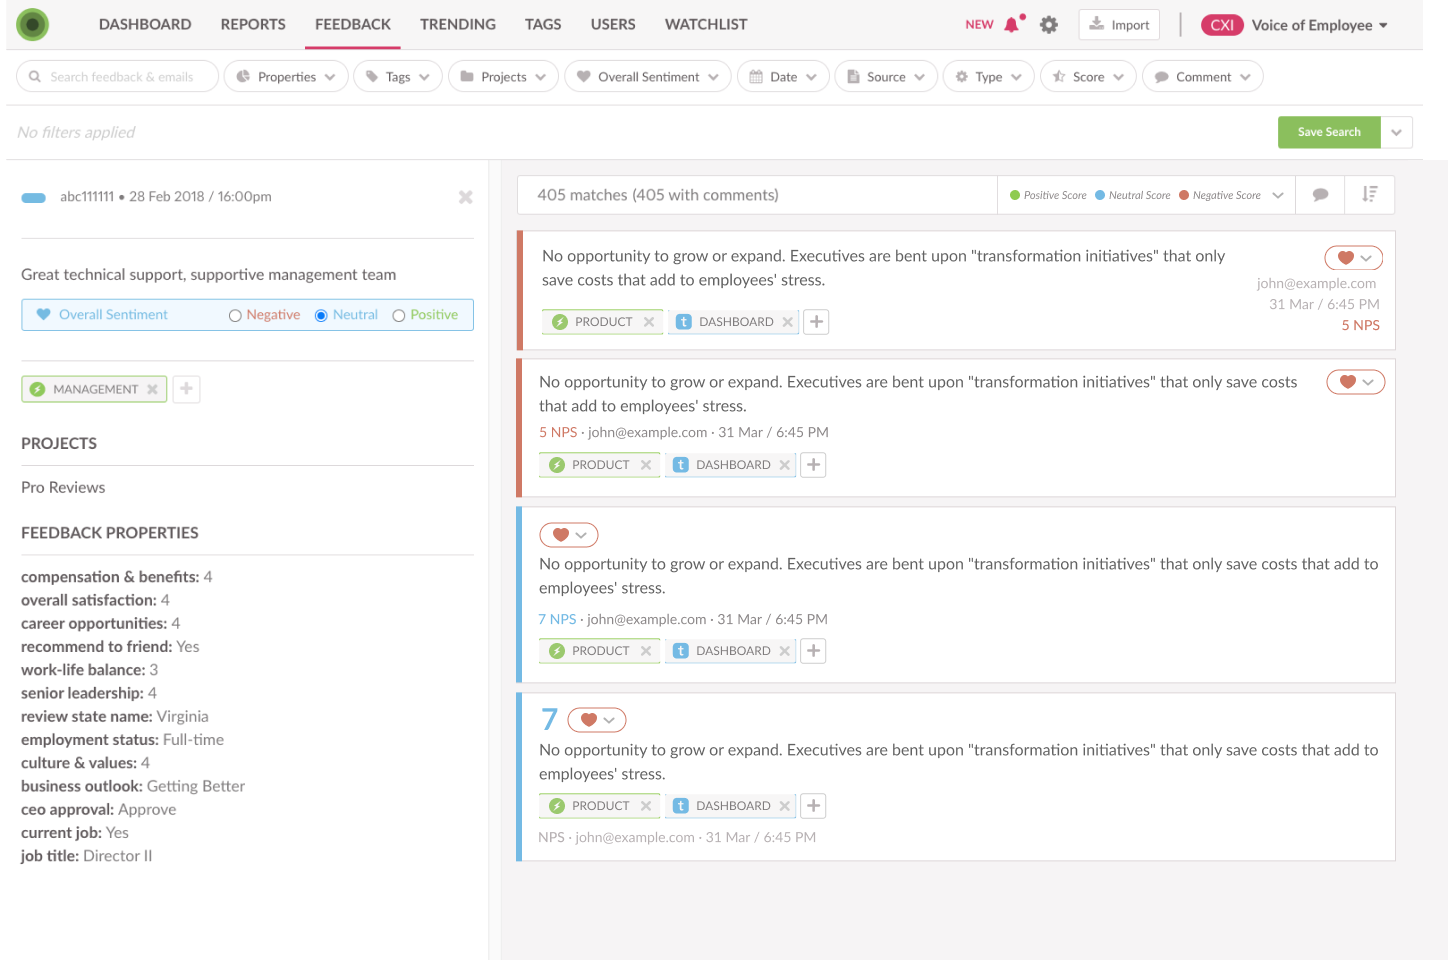
Task: Add tag on second feedback card
Action: click(x=814, y=465)
